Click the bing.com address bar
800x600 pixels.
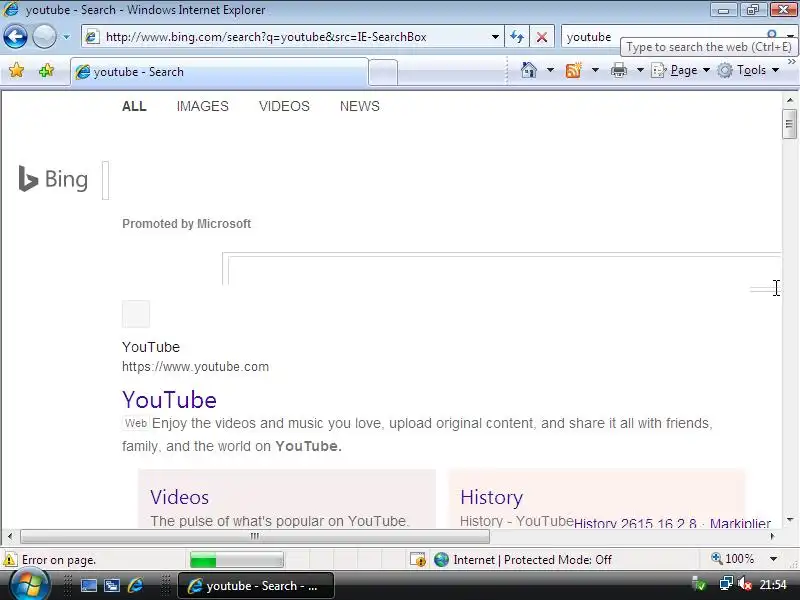pos(291,37)
